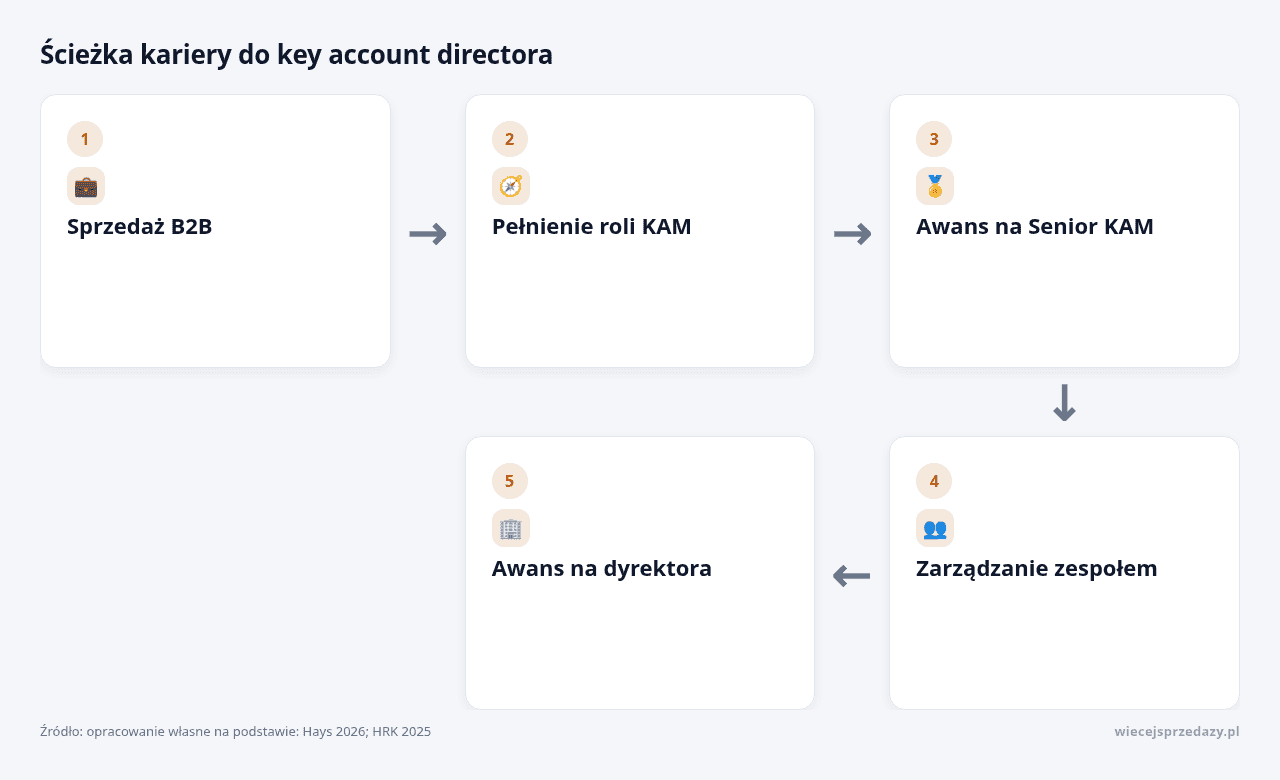This screenshot has height=780, width=1280.
Task: Click the medal icon in step 3
Action: pos(935,186)
